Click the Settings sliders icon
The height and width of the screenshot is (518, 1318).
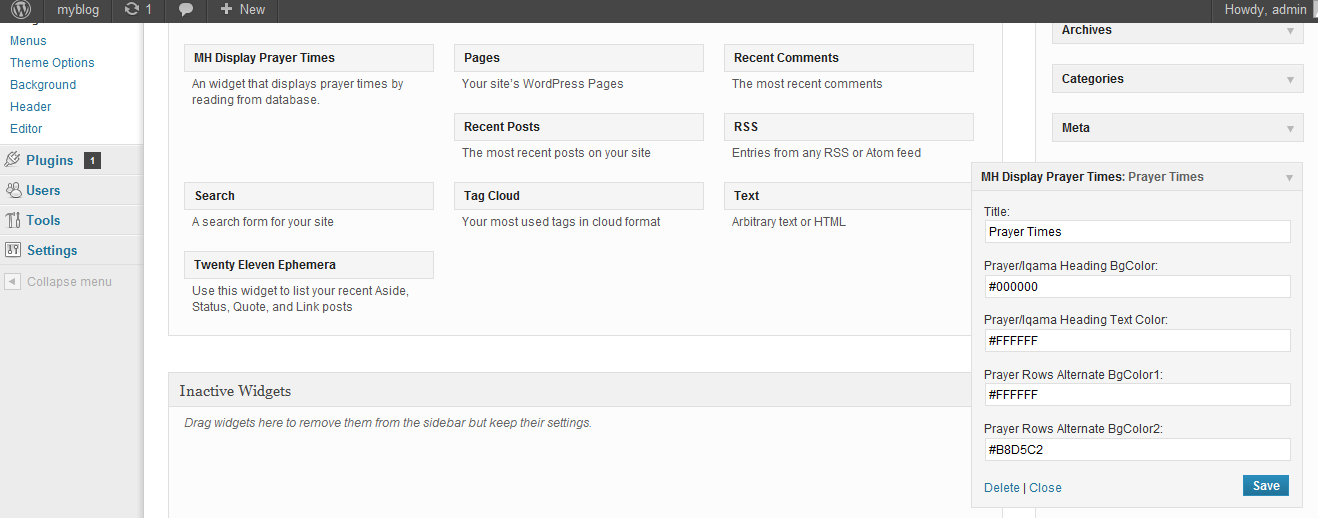point(13,250)
